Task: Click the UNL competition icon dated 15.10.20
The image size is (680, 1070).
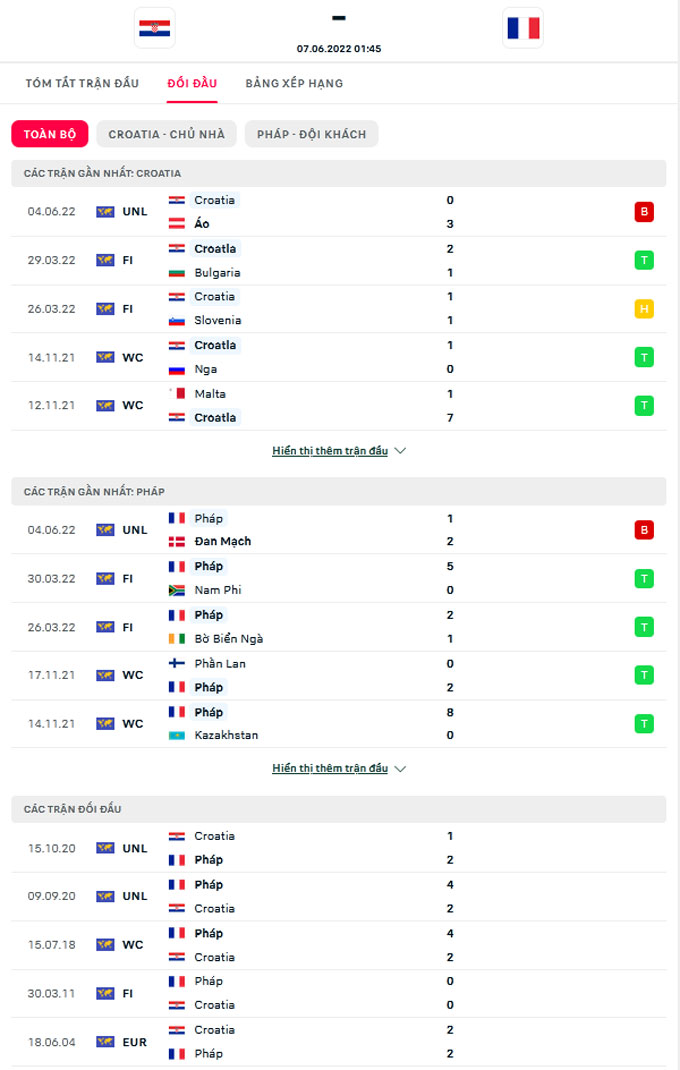Action: [x=105, y=848]
